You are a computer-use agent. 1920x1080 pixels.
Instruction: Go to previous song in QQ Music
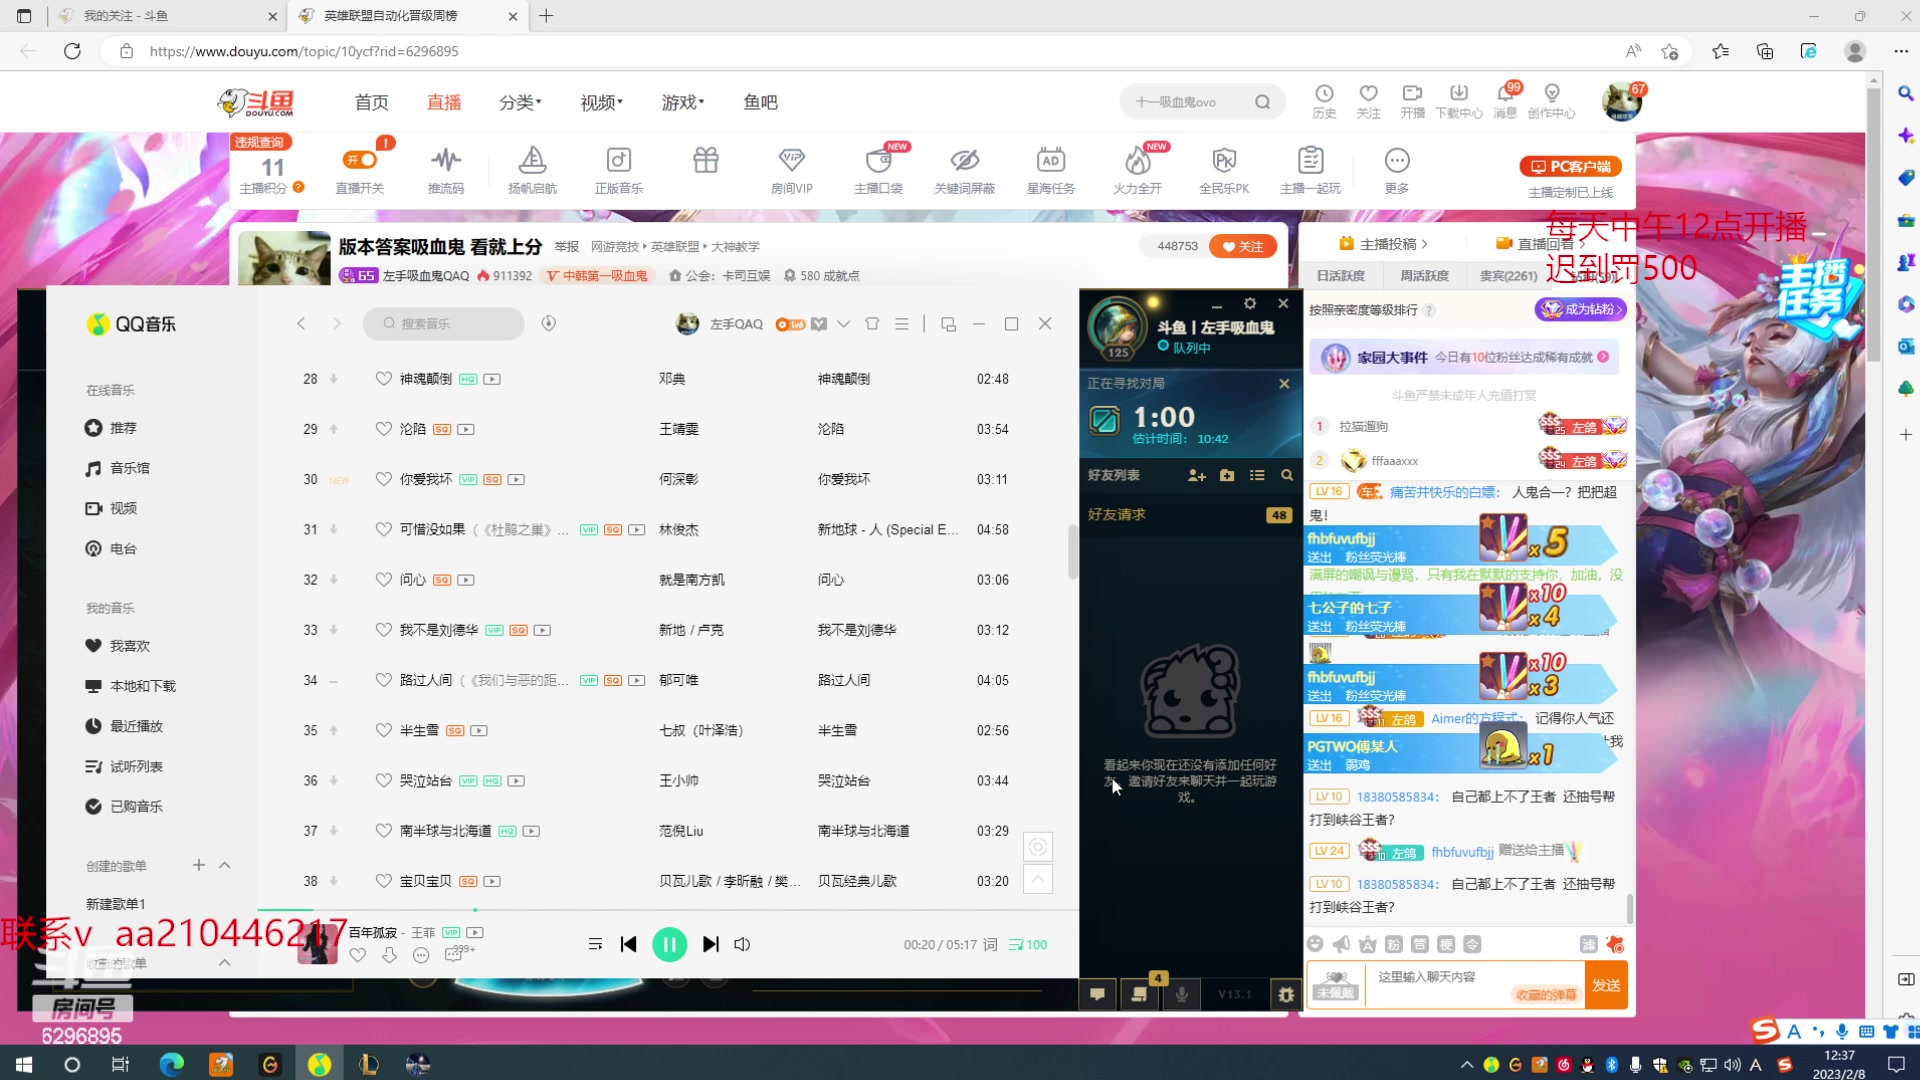coord(628,944)
